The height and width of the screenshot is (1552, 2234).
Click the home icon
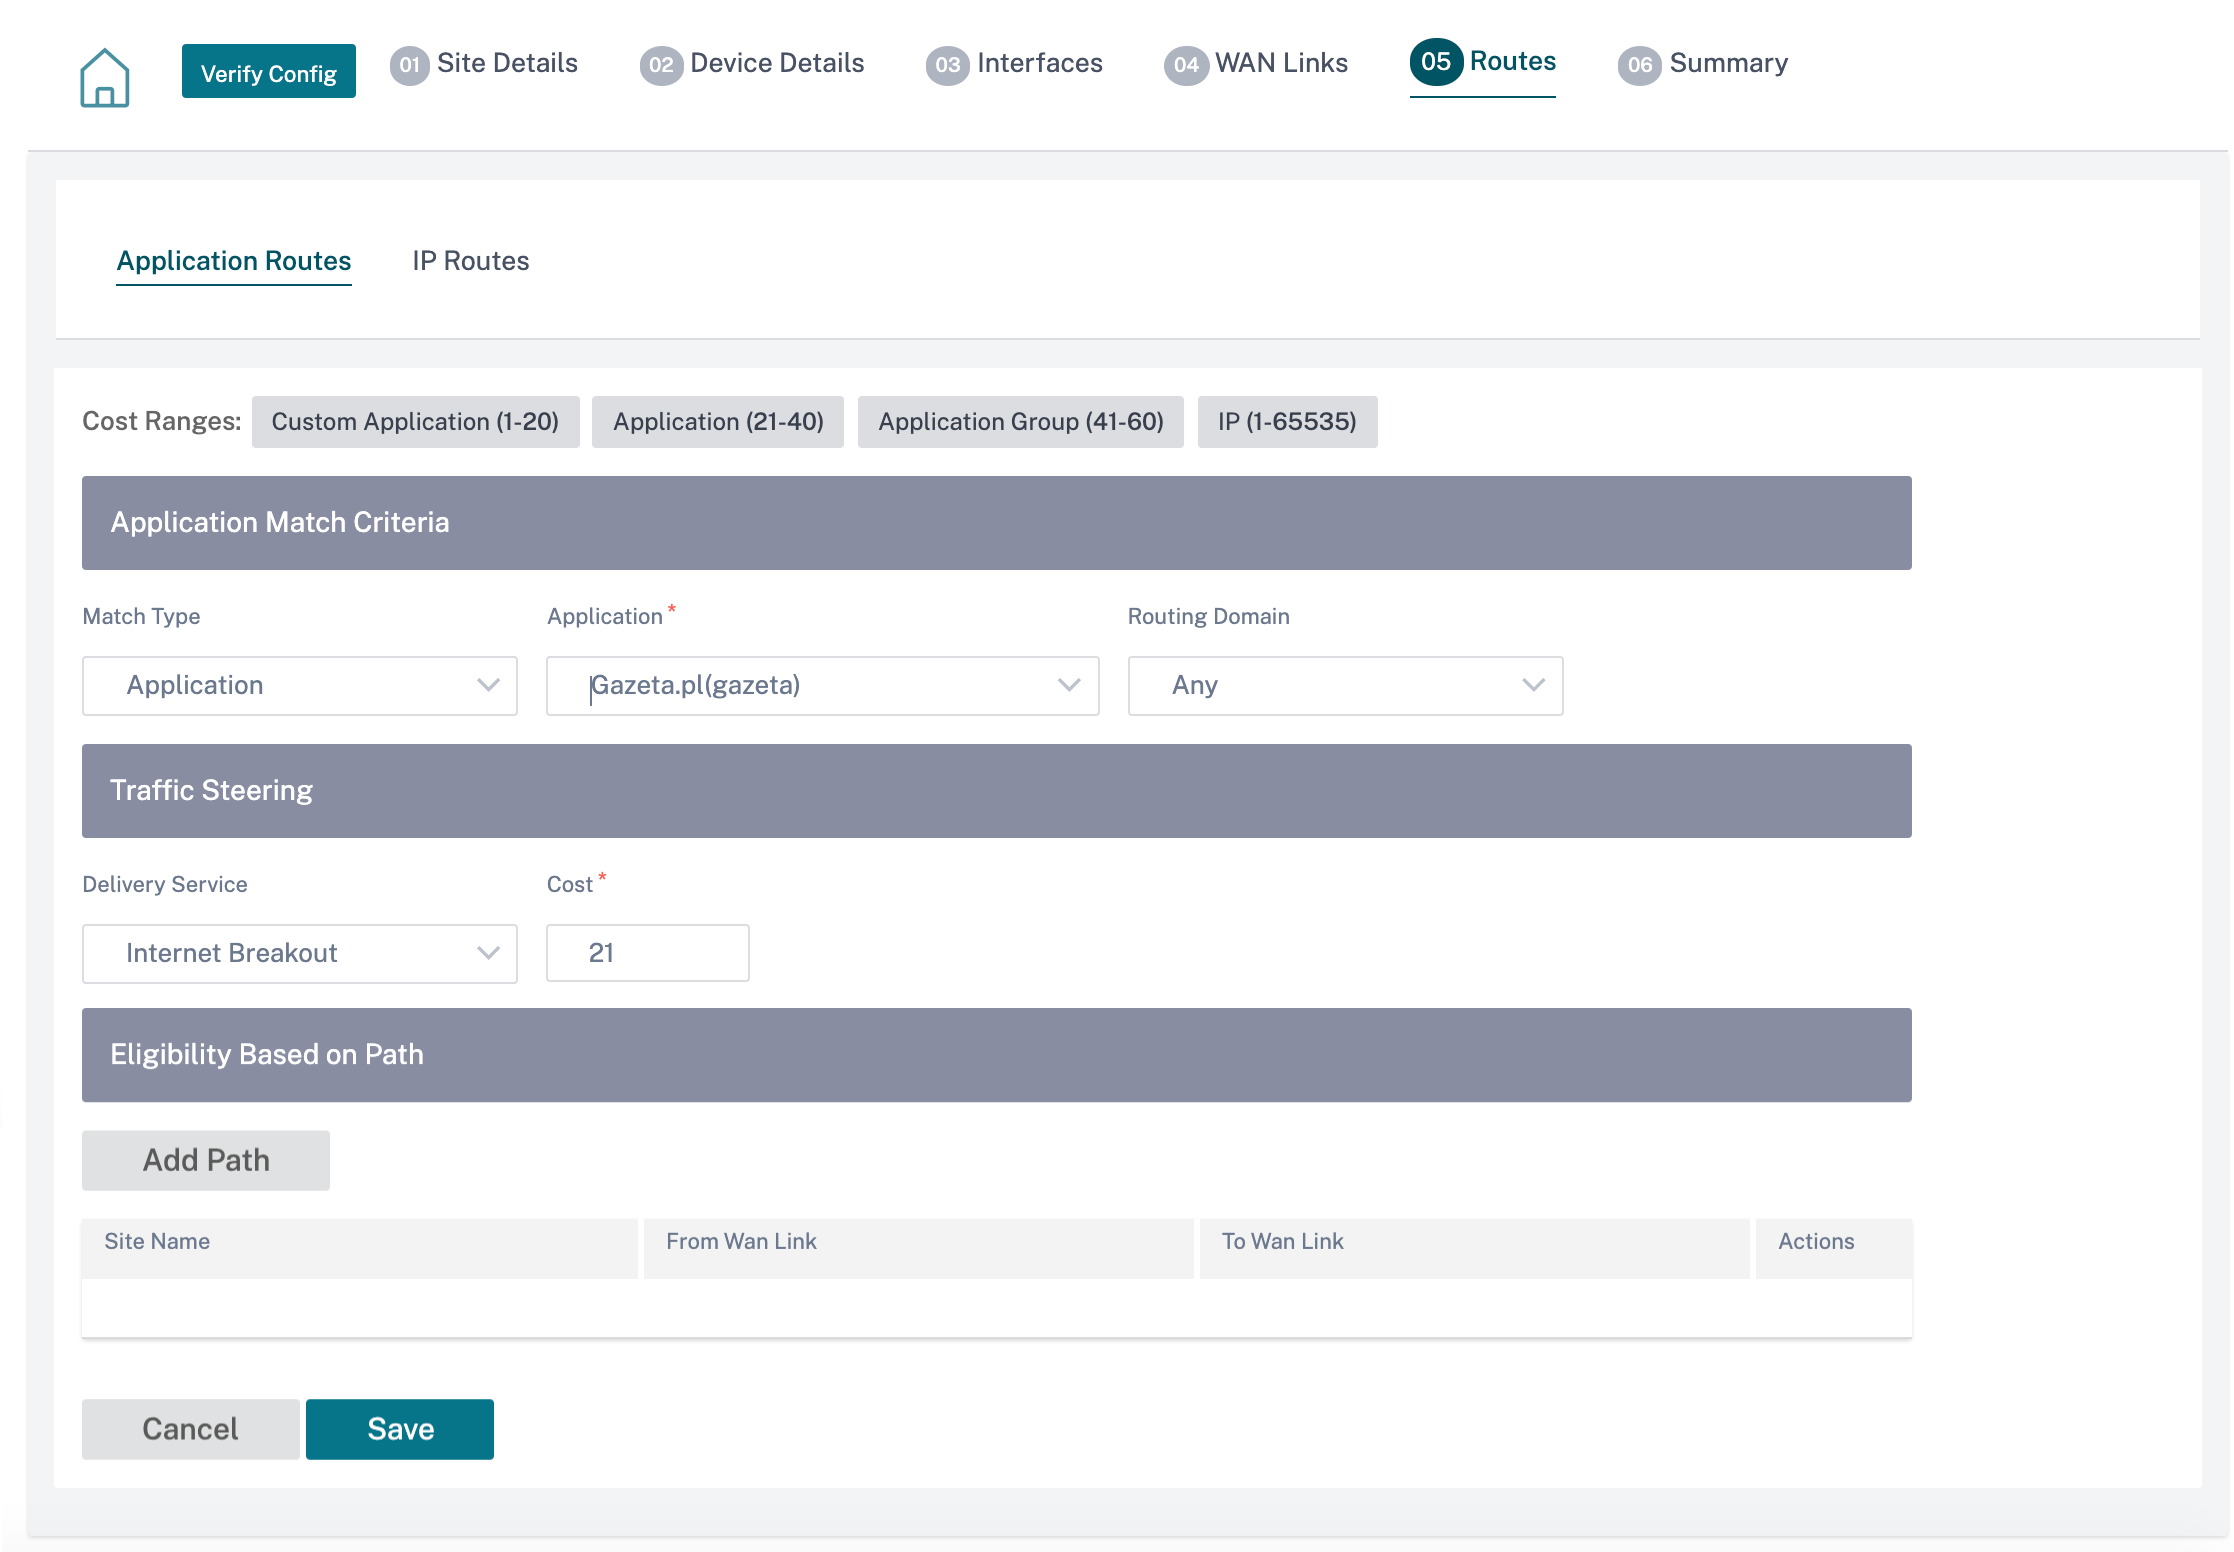click(x=105, y=77)
